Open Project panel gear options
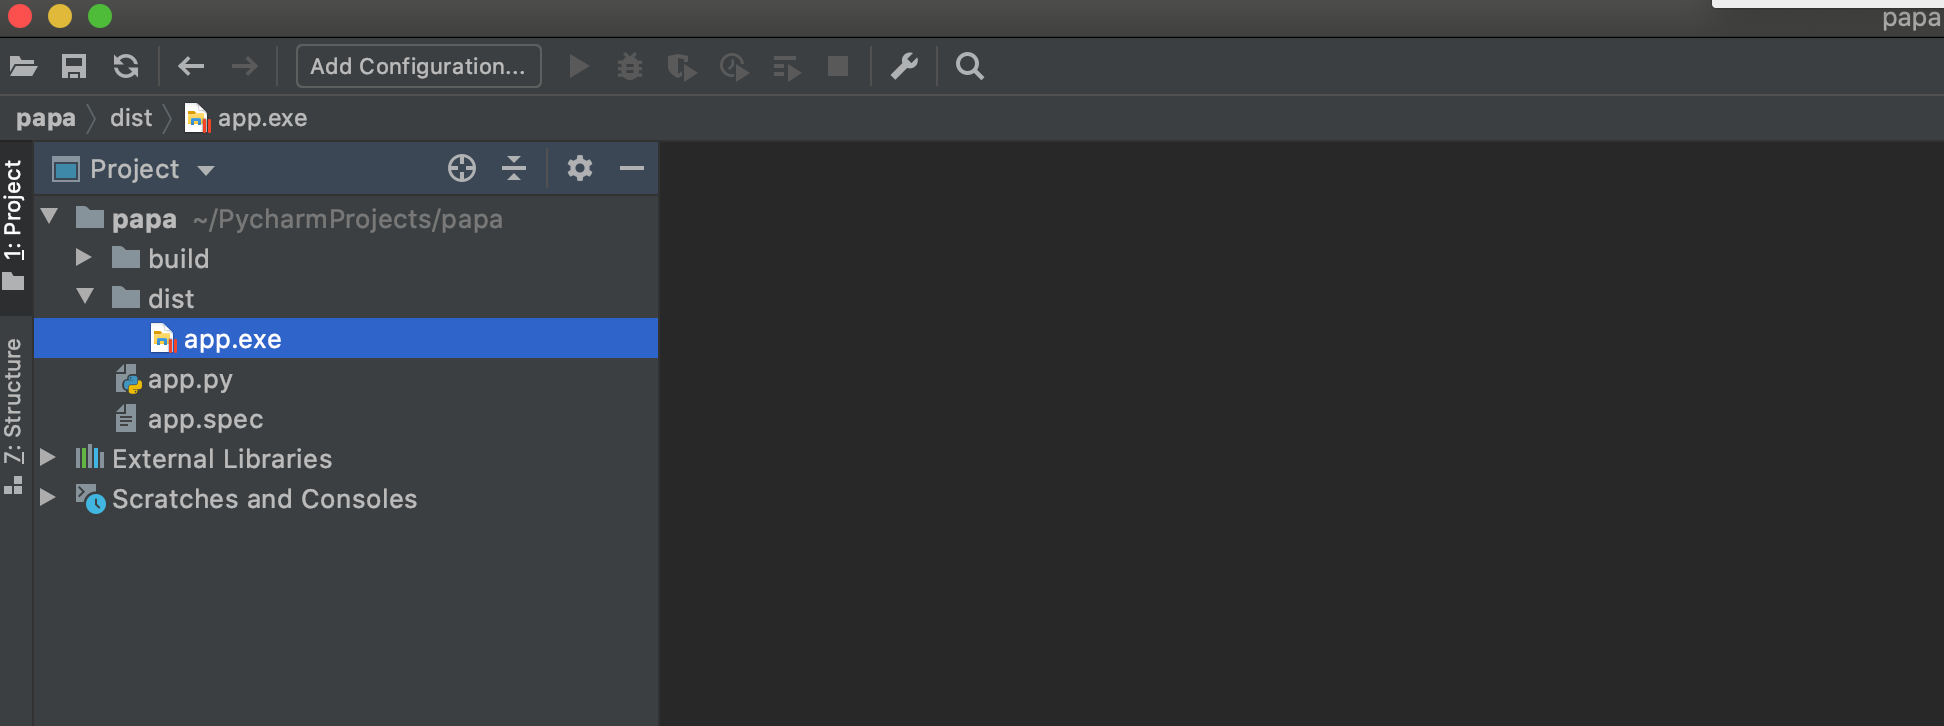 pos(580,169)
